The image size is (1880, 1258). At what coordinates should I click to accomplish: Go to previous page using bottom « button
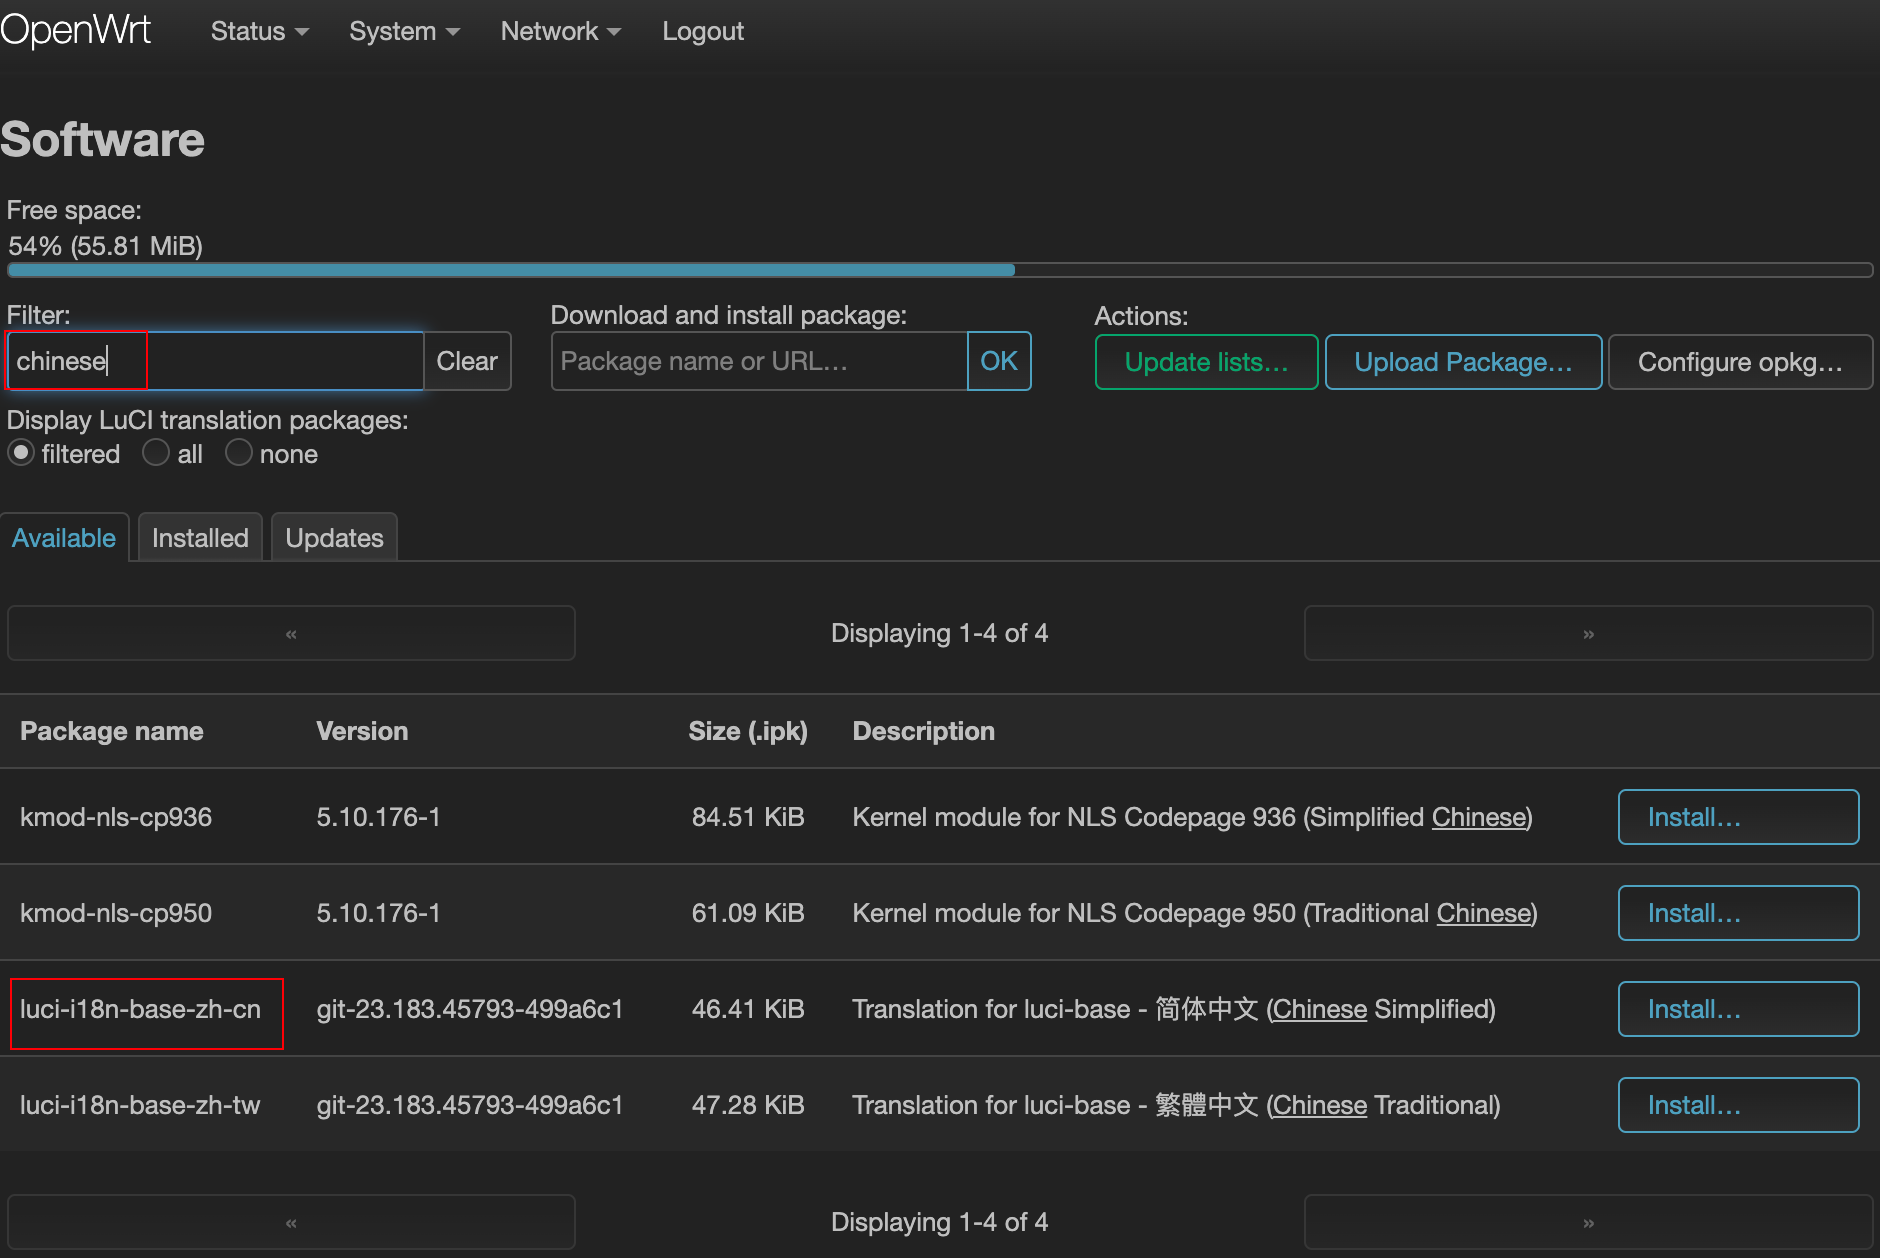(291, 1222)
